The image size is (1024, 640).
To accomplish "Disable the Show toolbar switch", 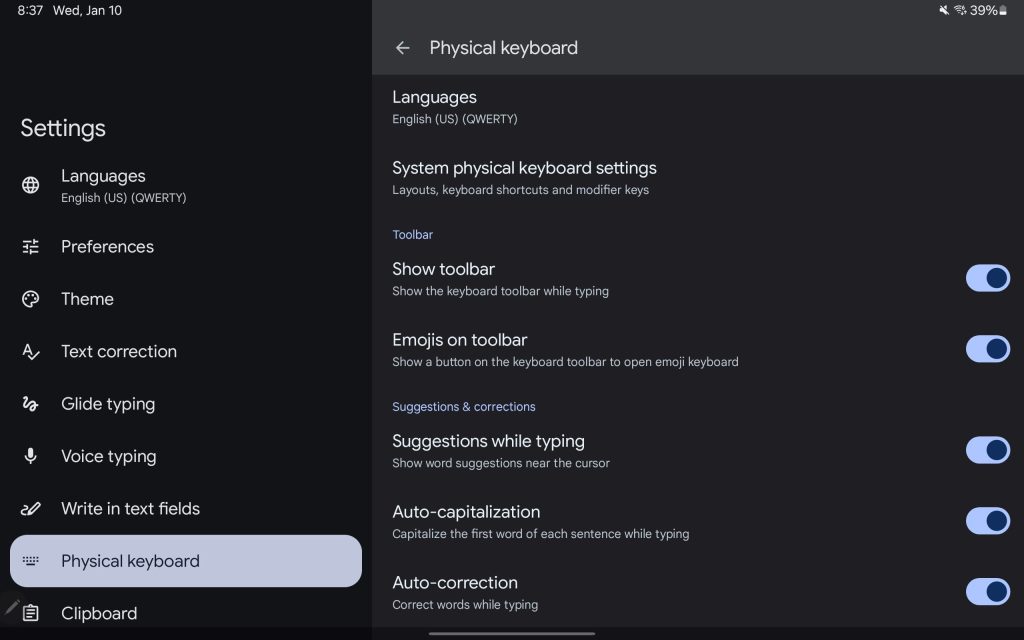I will [x=988, y=278].
